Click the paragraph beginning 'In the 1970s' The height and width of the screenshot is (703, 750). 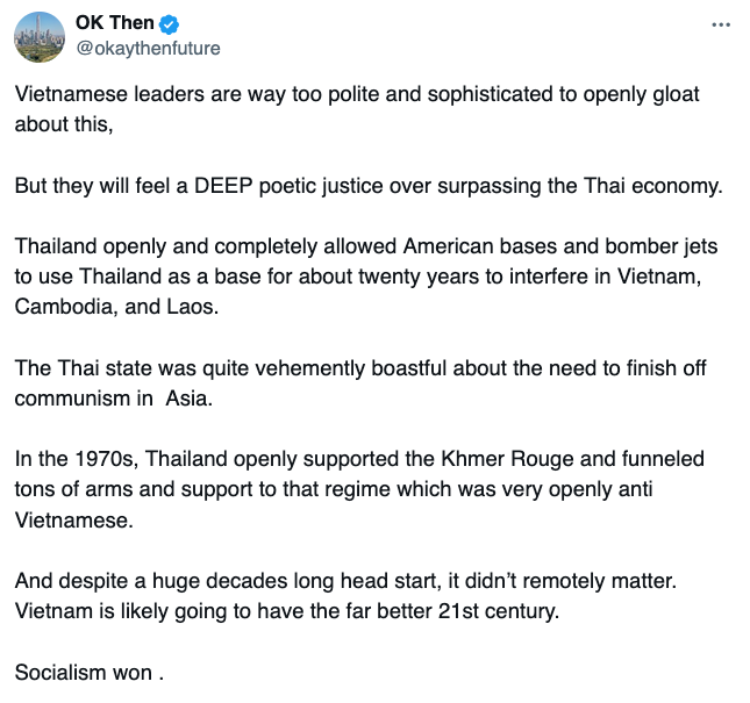[359, 489]
